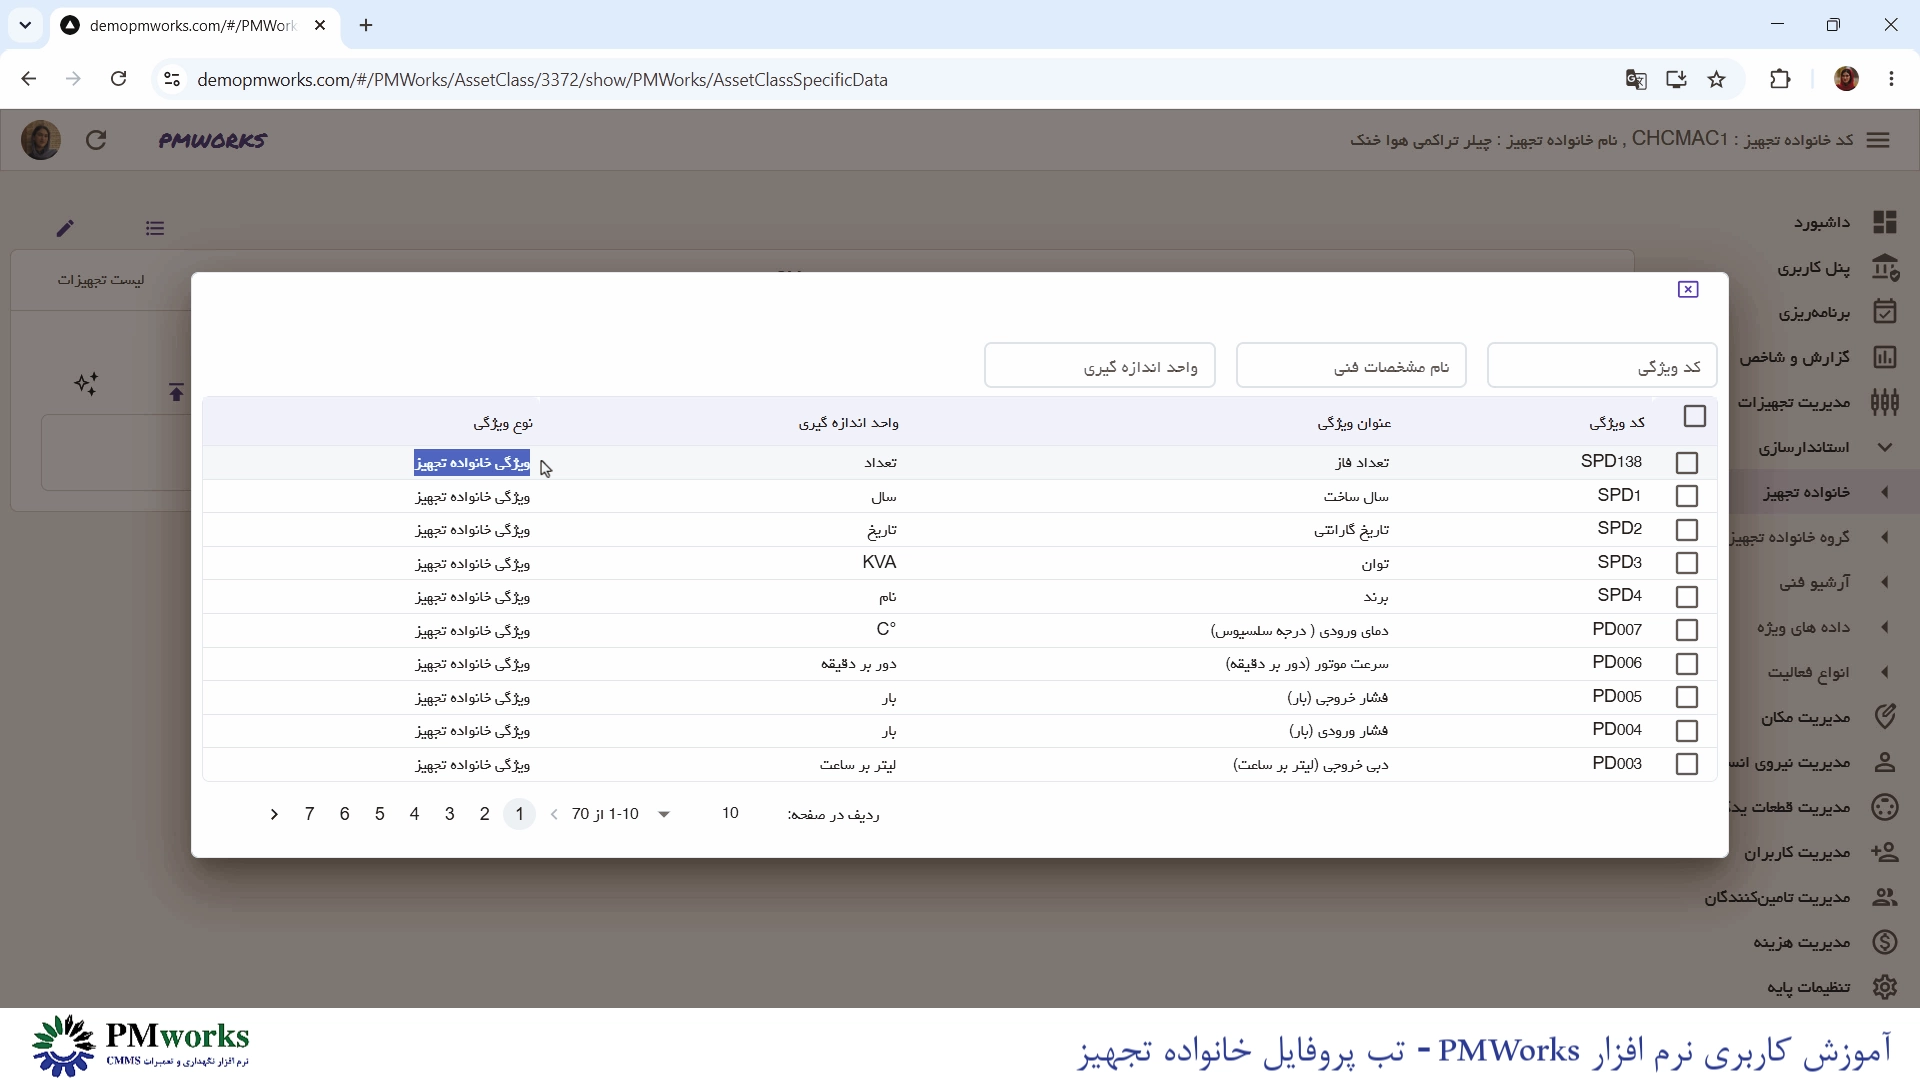1920x1080 pixels.
Task: Expand the انواع فعالیت sidebar item
Action: coord(1885,672)
